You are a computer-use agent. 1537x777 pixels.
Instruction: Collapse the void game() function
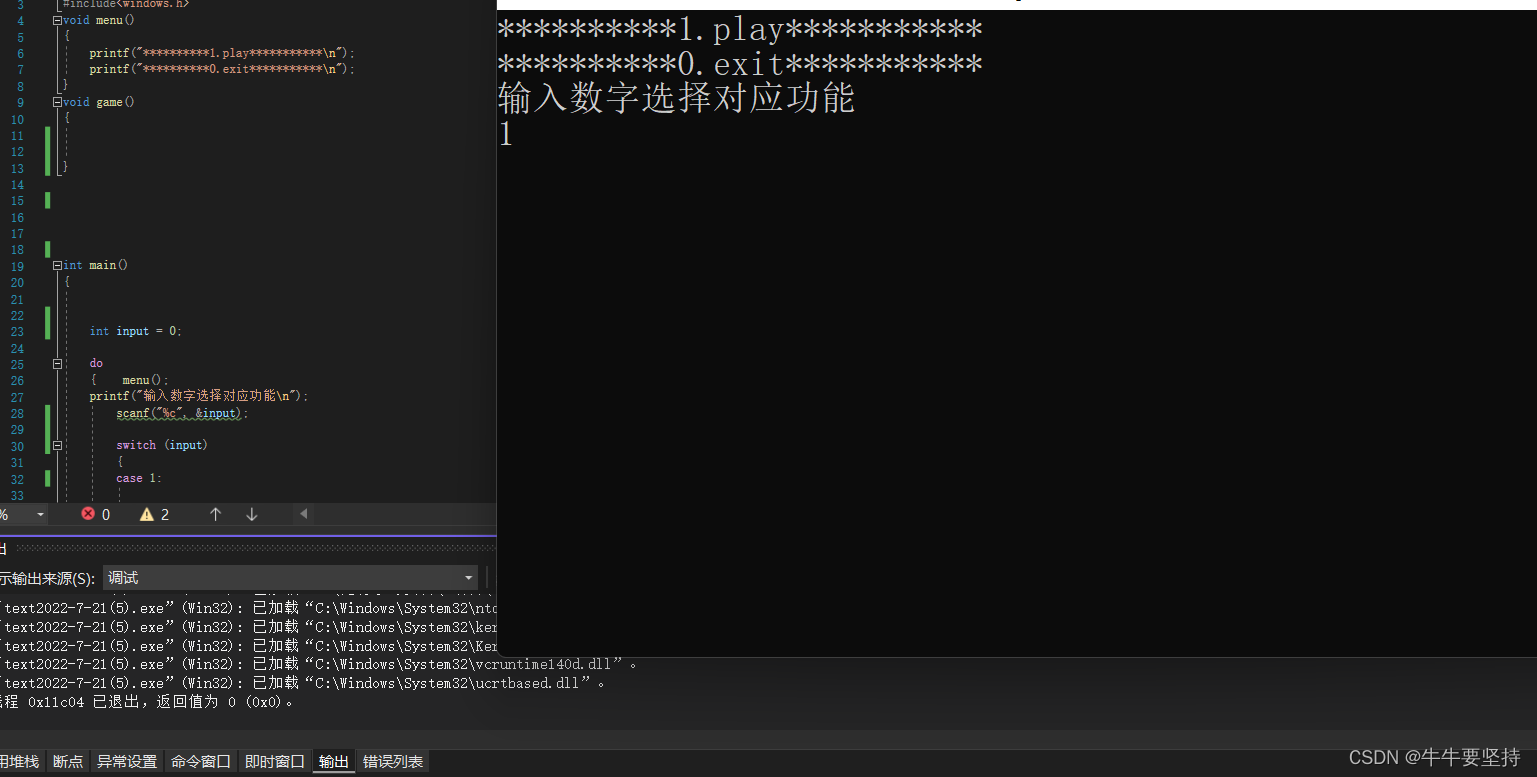[58, 102]
